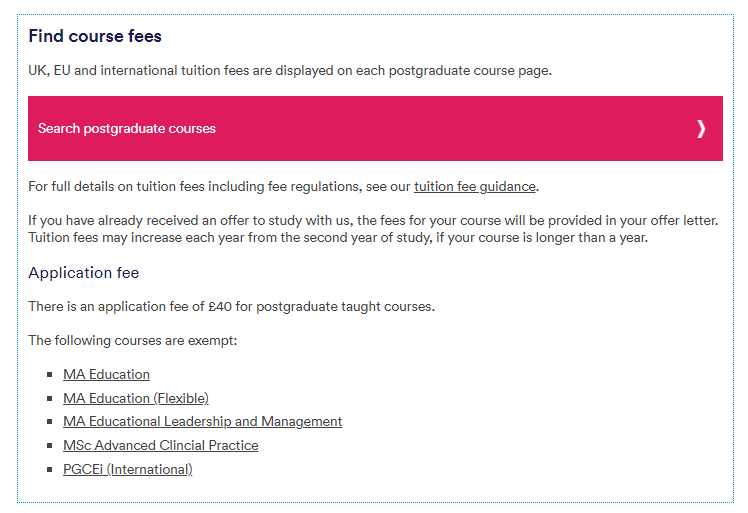
Task: Click bullet marker beside PGCEi (International)
Action: [x=50, y=470]
